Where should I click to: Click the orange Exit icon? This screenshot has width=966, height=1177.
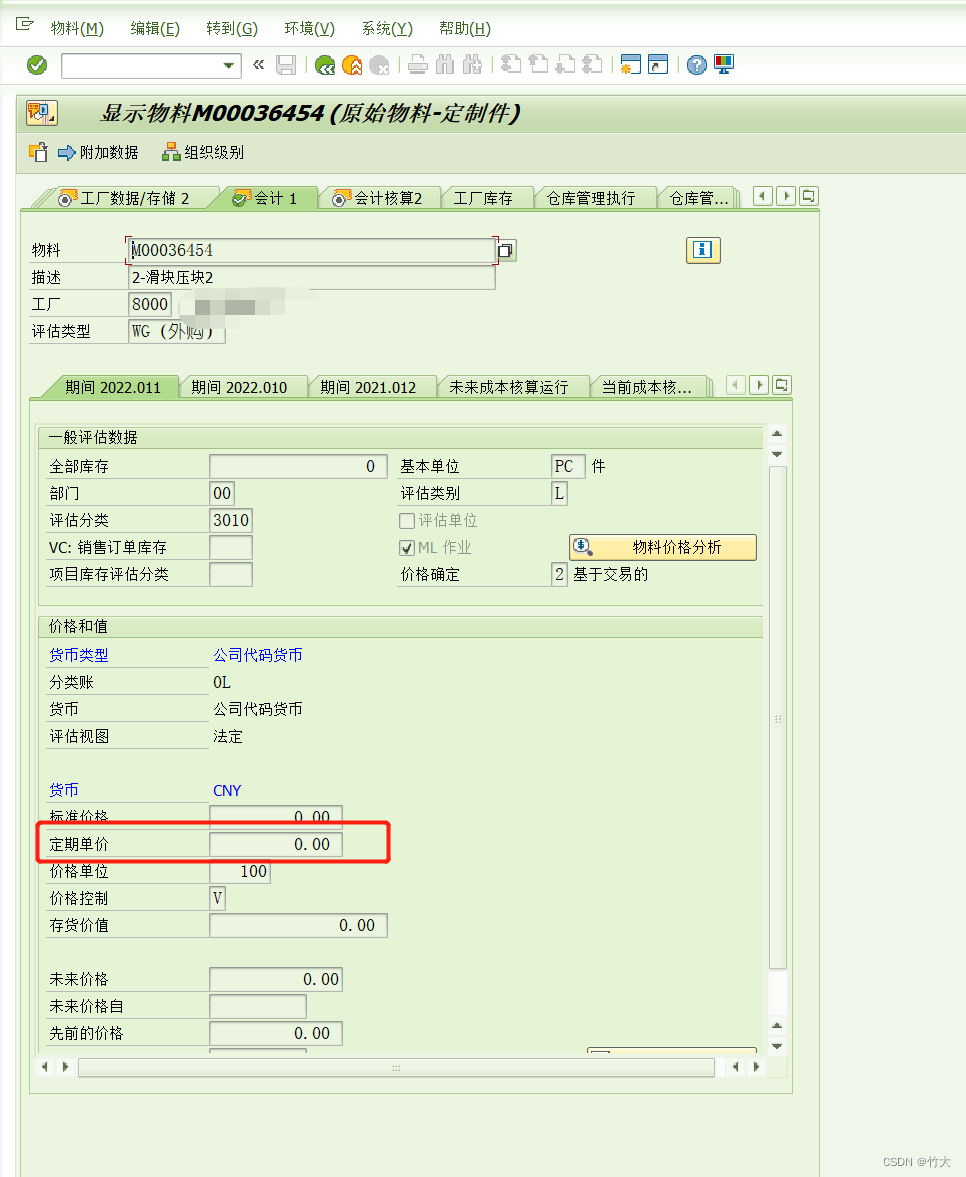coord(351,64)
